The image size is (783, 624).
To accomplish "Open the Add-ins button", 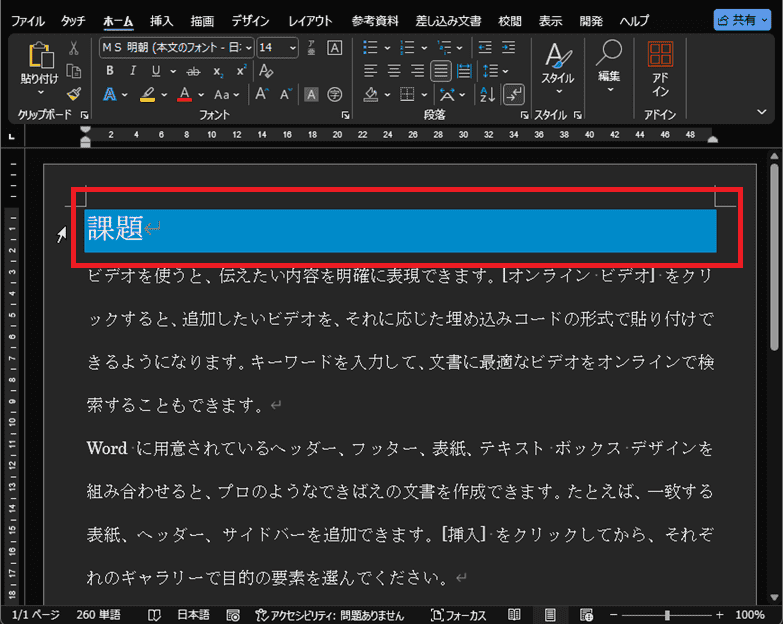I will [x=660, y=69].
